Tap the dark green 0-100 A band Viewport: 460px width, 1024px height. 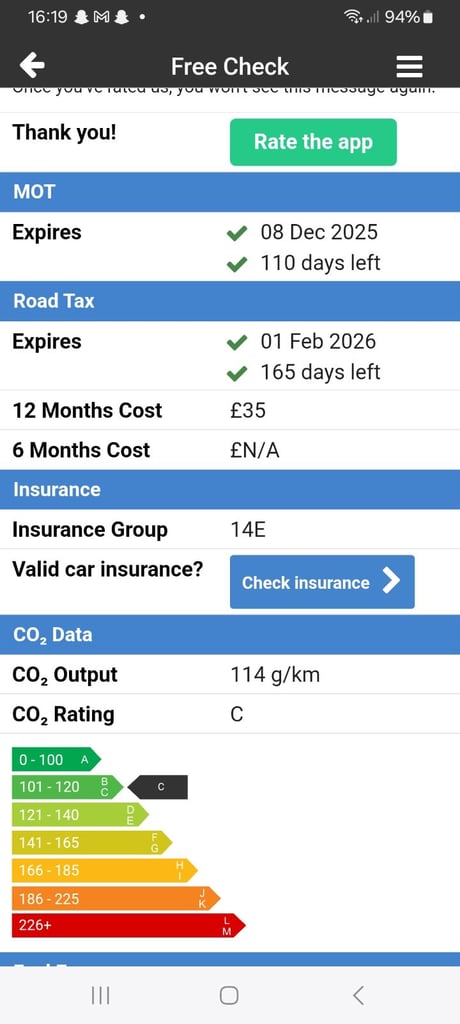(56, 760)
